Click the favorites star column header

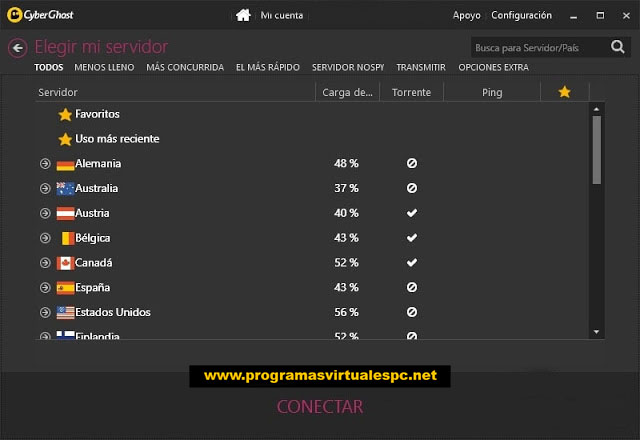[564, 92]
